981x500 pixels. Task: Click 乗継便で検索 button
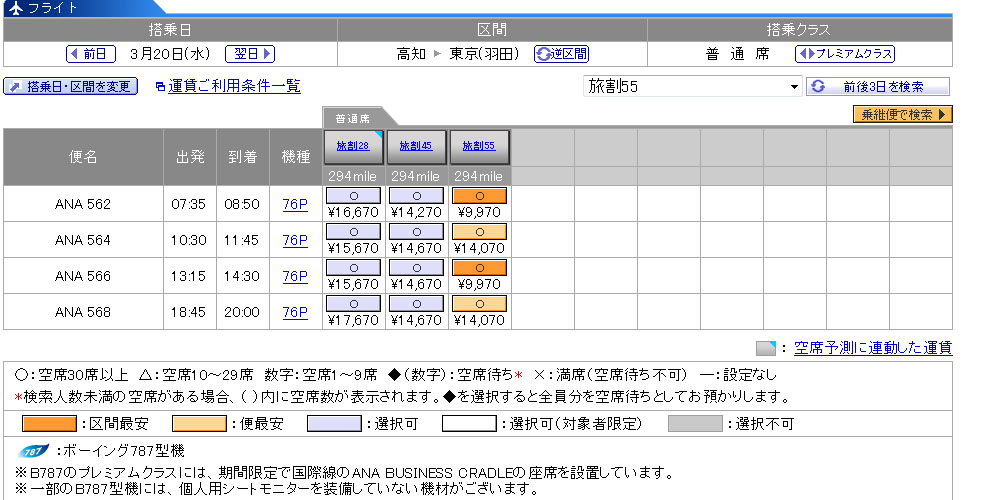pos(903,115)
